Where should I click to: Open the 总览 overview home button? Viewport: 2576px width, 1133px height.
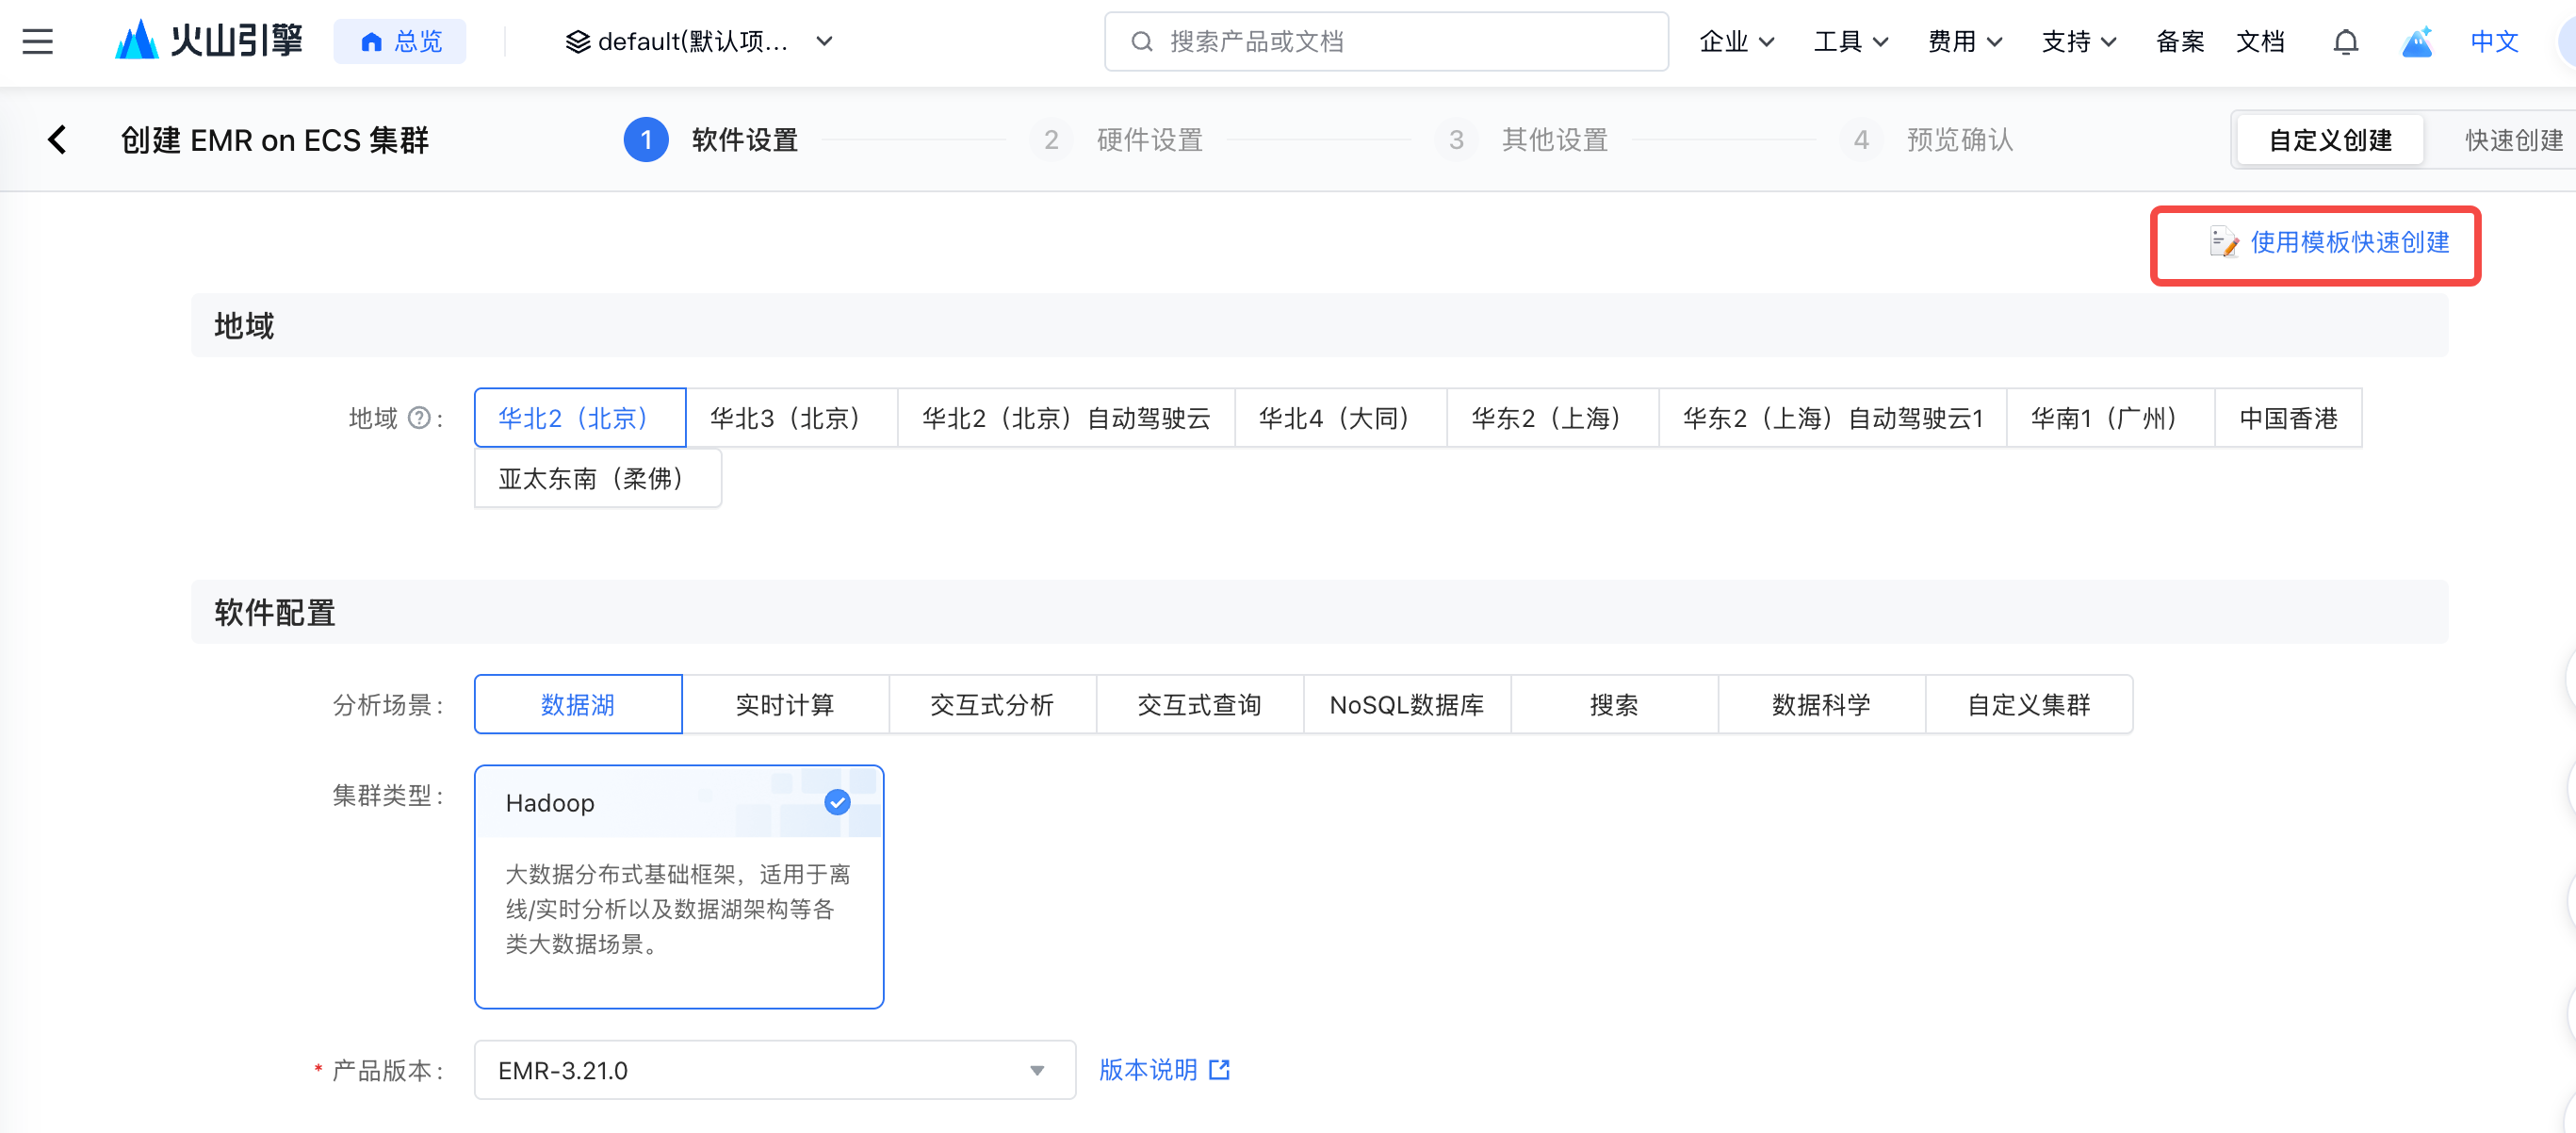(400, 41)
